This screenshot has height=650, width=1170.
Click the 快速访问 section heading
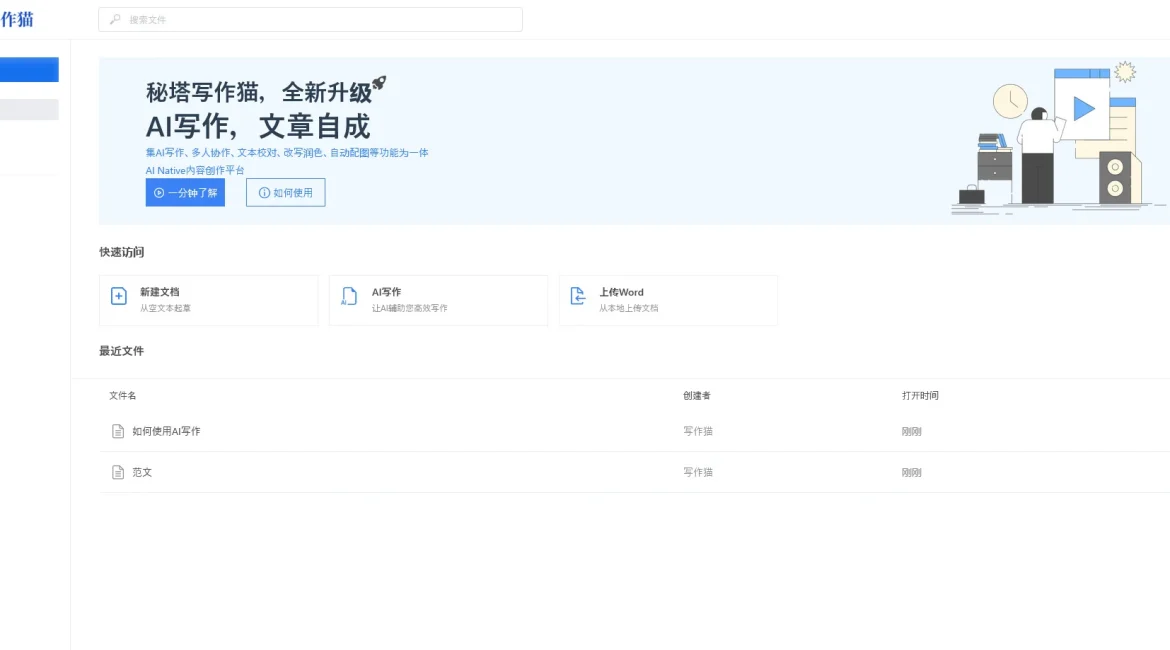pos(122,252)
